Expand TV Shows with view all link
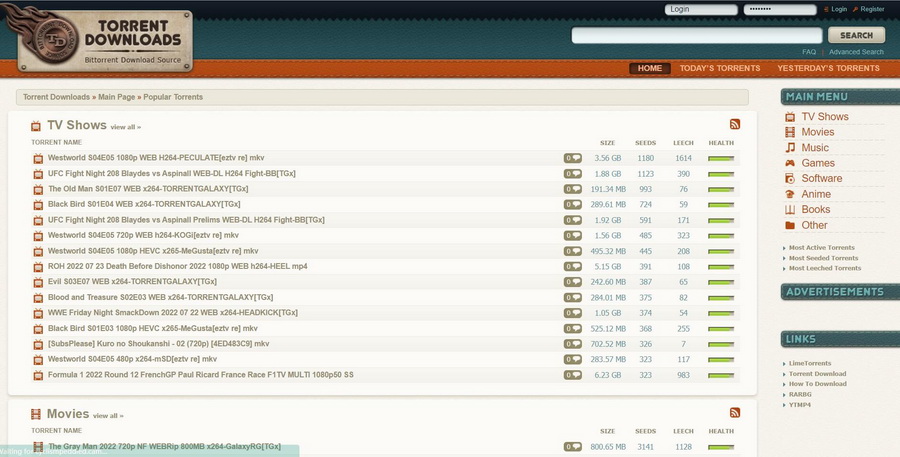The width and height of the screenshot is (900, 457). [125, 127]
